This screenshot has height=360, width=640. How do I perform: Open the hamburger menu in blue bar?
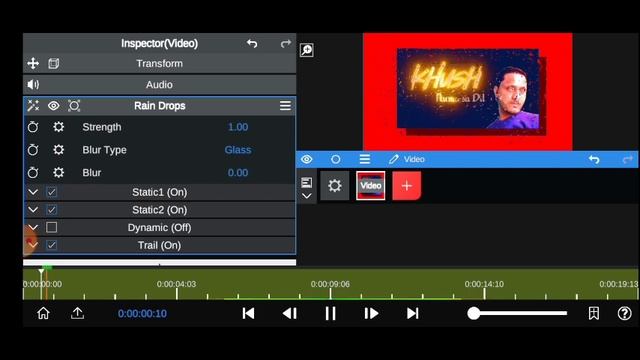pos(364,159)
